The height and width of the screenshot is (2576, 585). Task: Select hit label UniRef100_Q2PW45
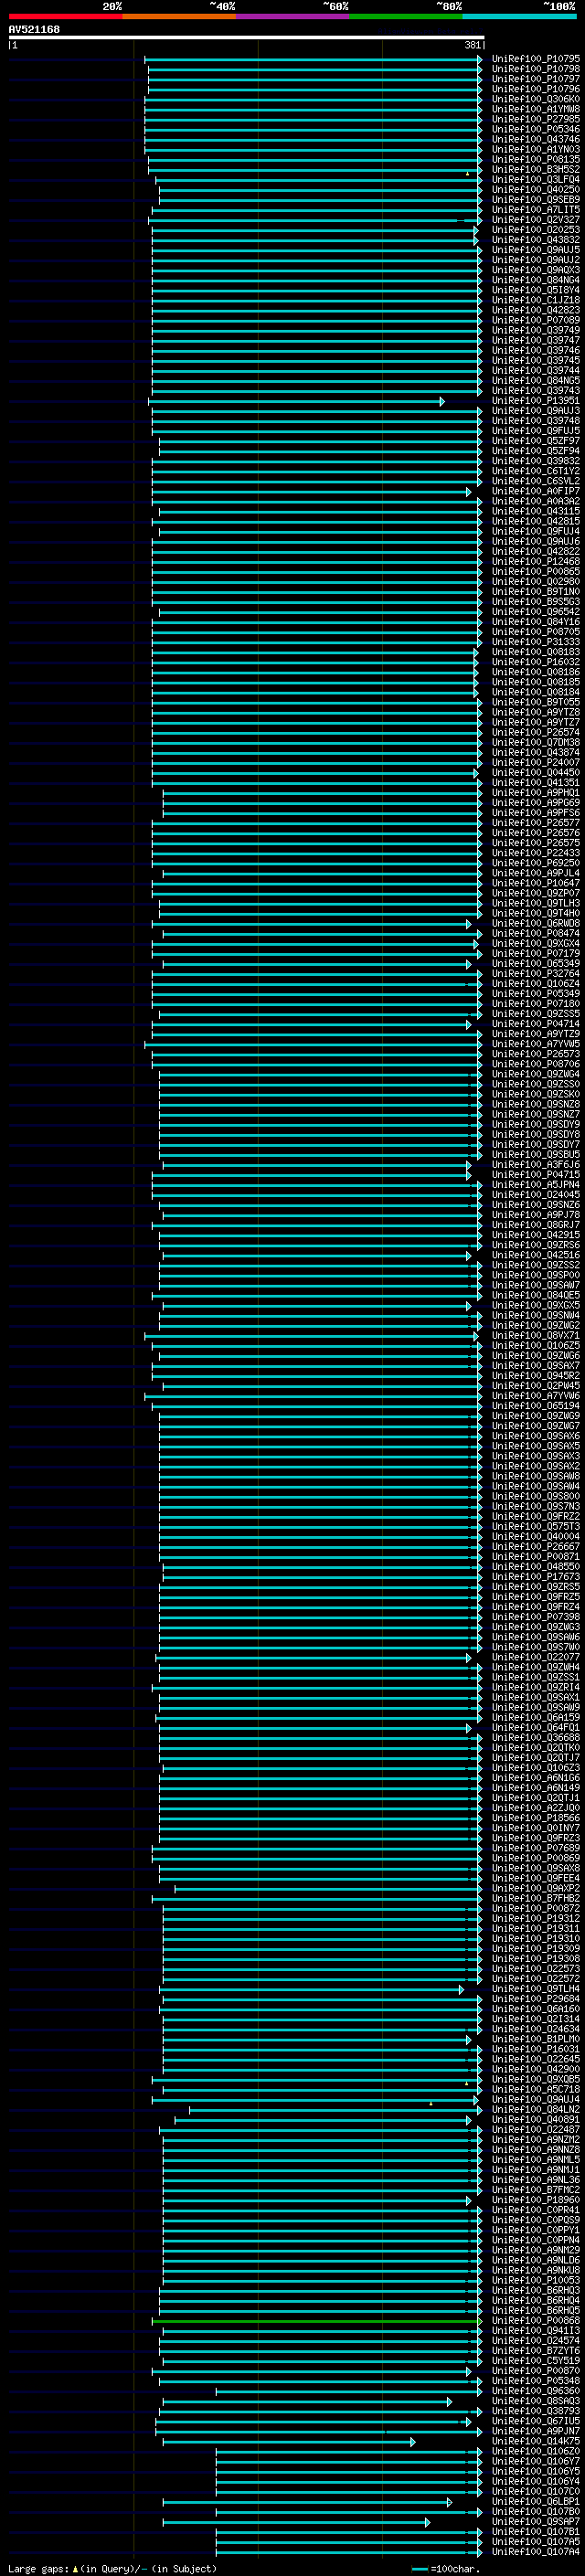coord(535,1385)
